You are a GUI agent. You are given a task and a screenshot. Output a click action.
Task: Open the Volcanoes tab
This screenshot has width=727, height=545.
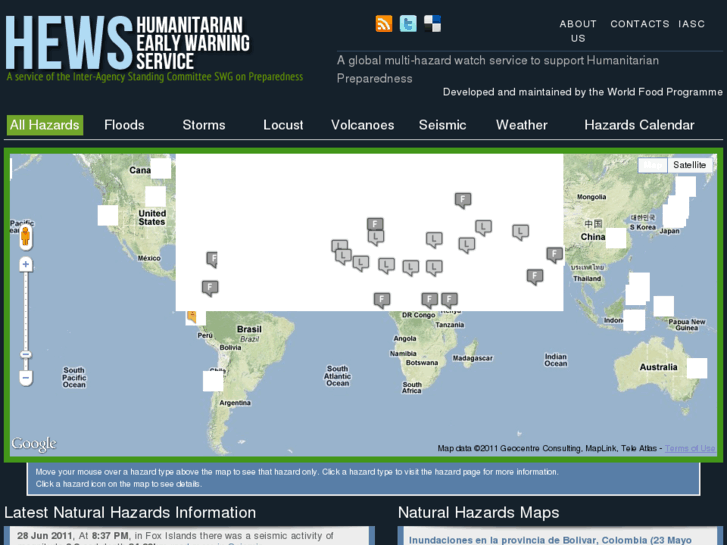tap(363, 125)
